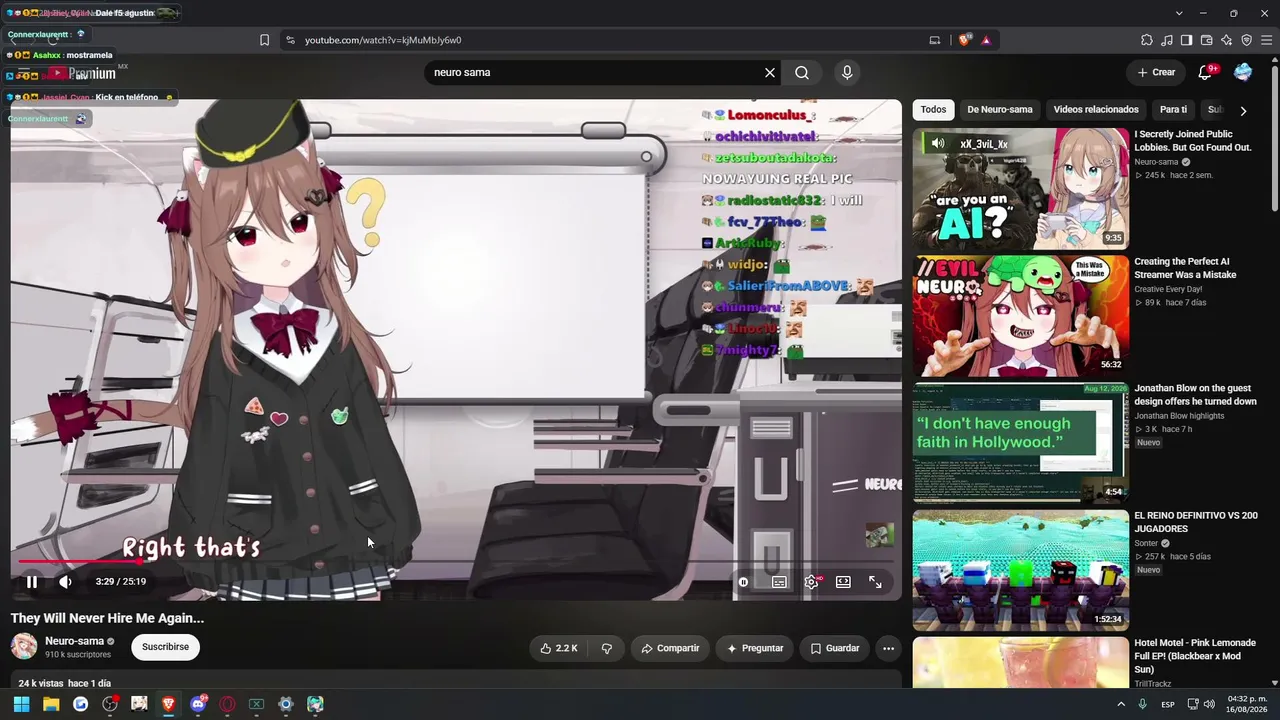Install the page as app icon in address bar
The width and height of the screenshot is (1280, 720).
click(x=935, y=40)
